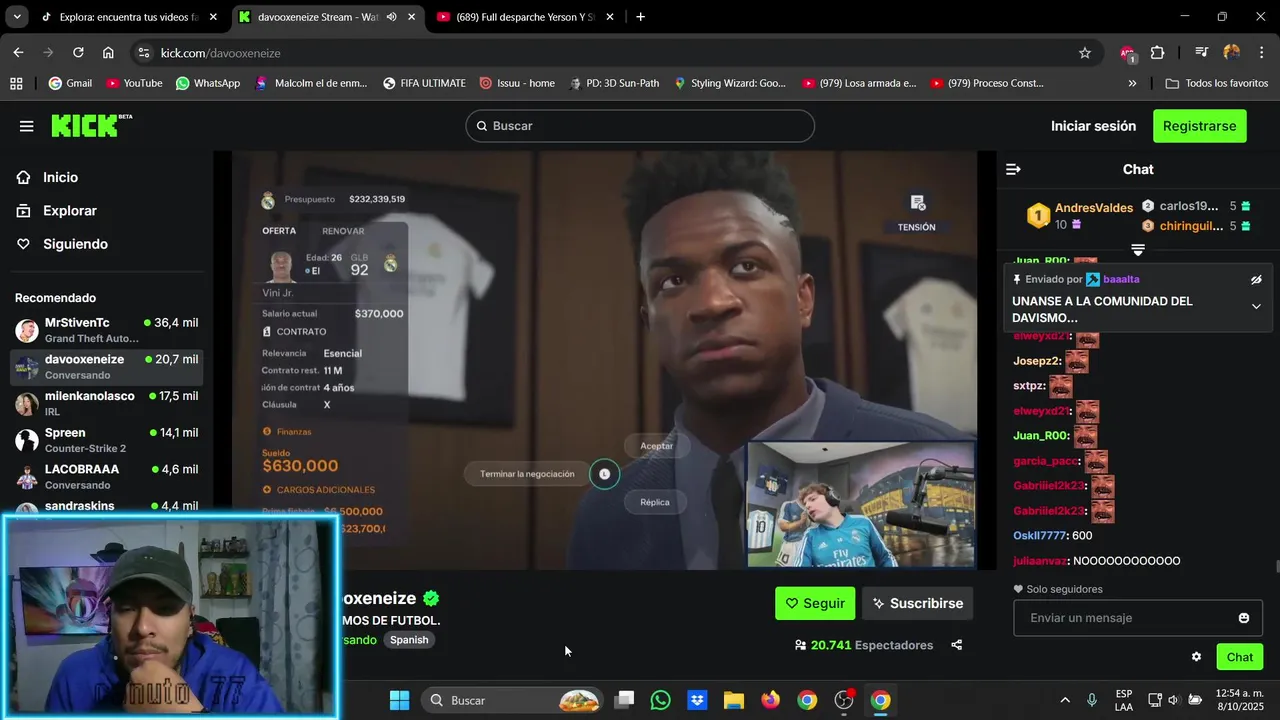Open MrStivenTc recommended channel
The width and height of the screenshot is (1280, 720).
106,330
